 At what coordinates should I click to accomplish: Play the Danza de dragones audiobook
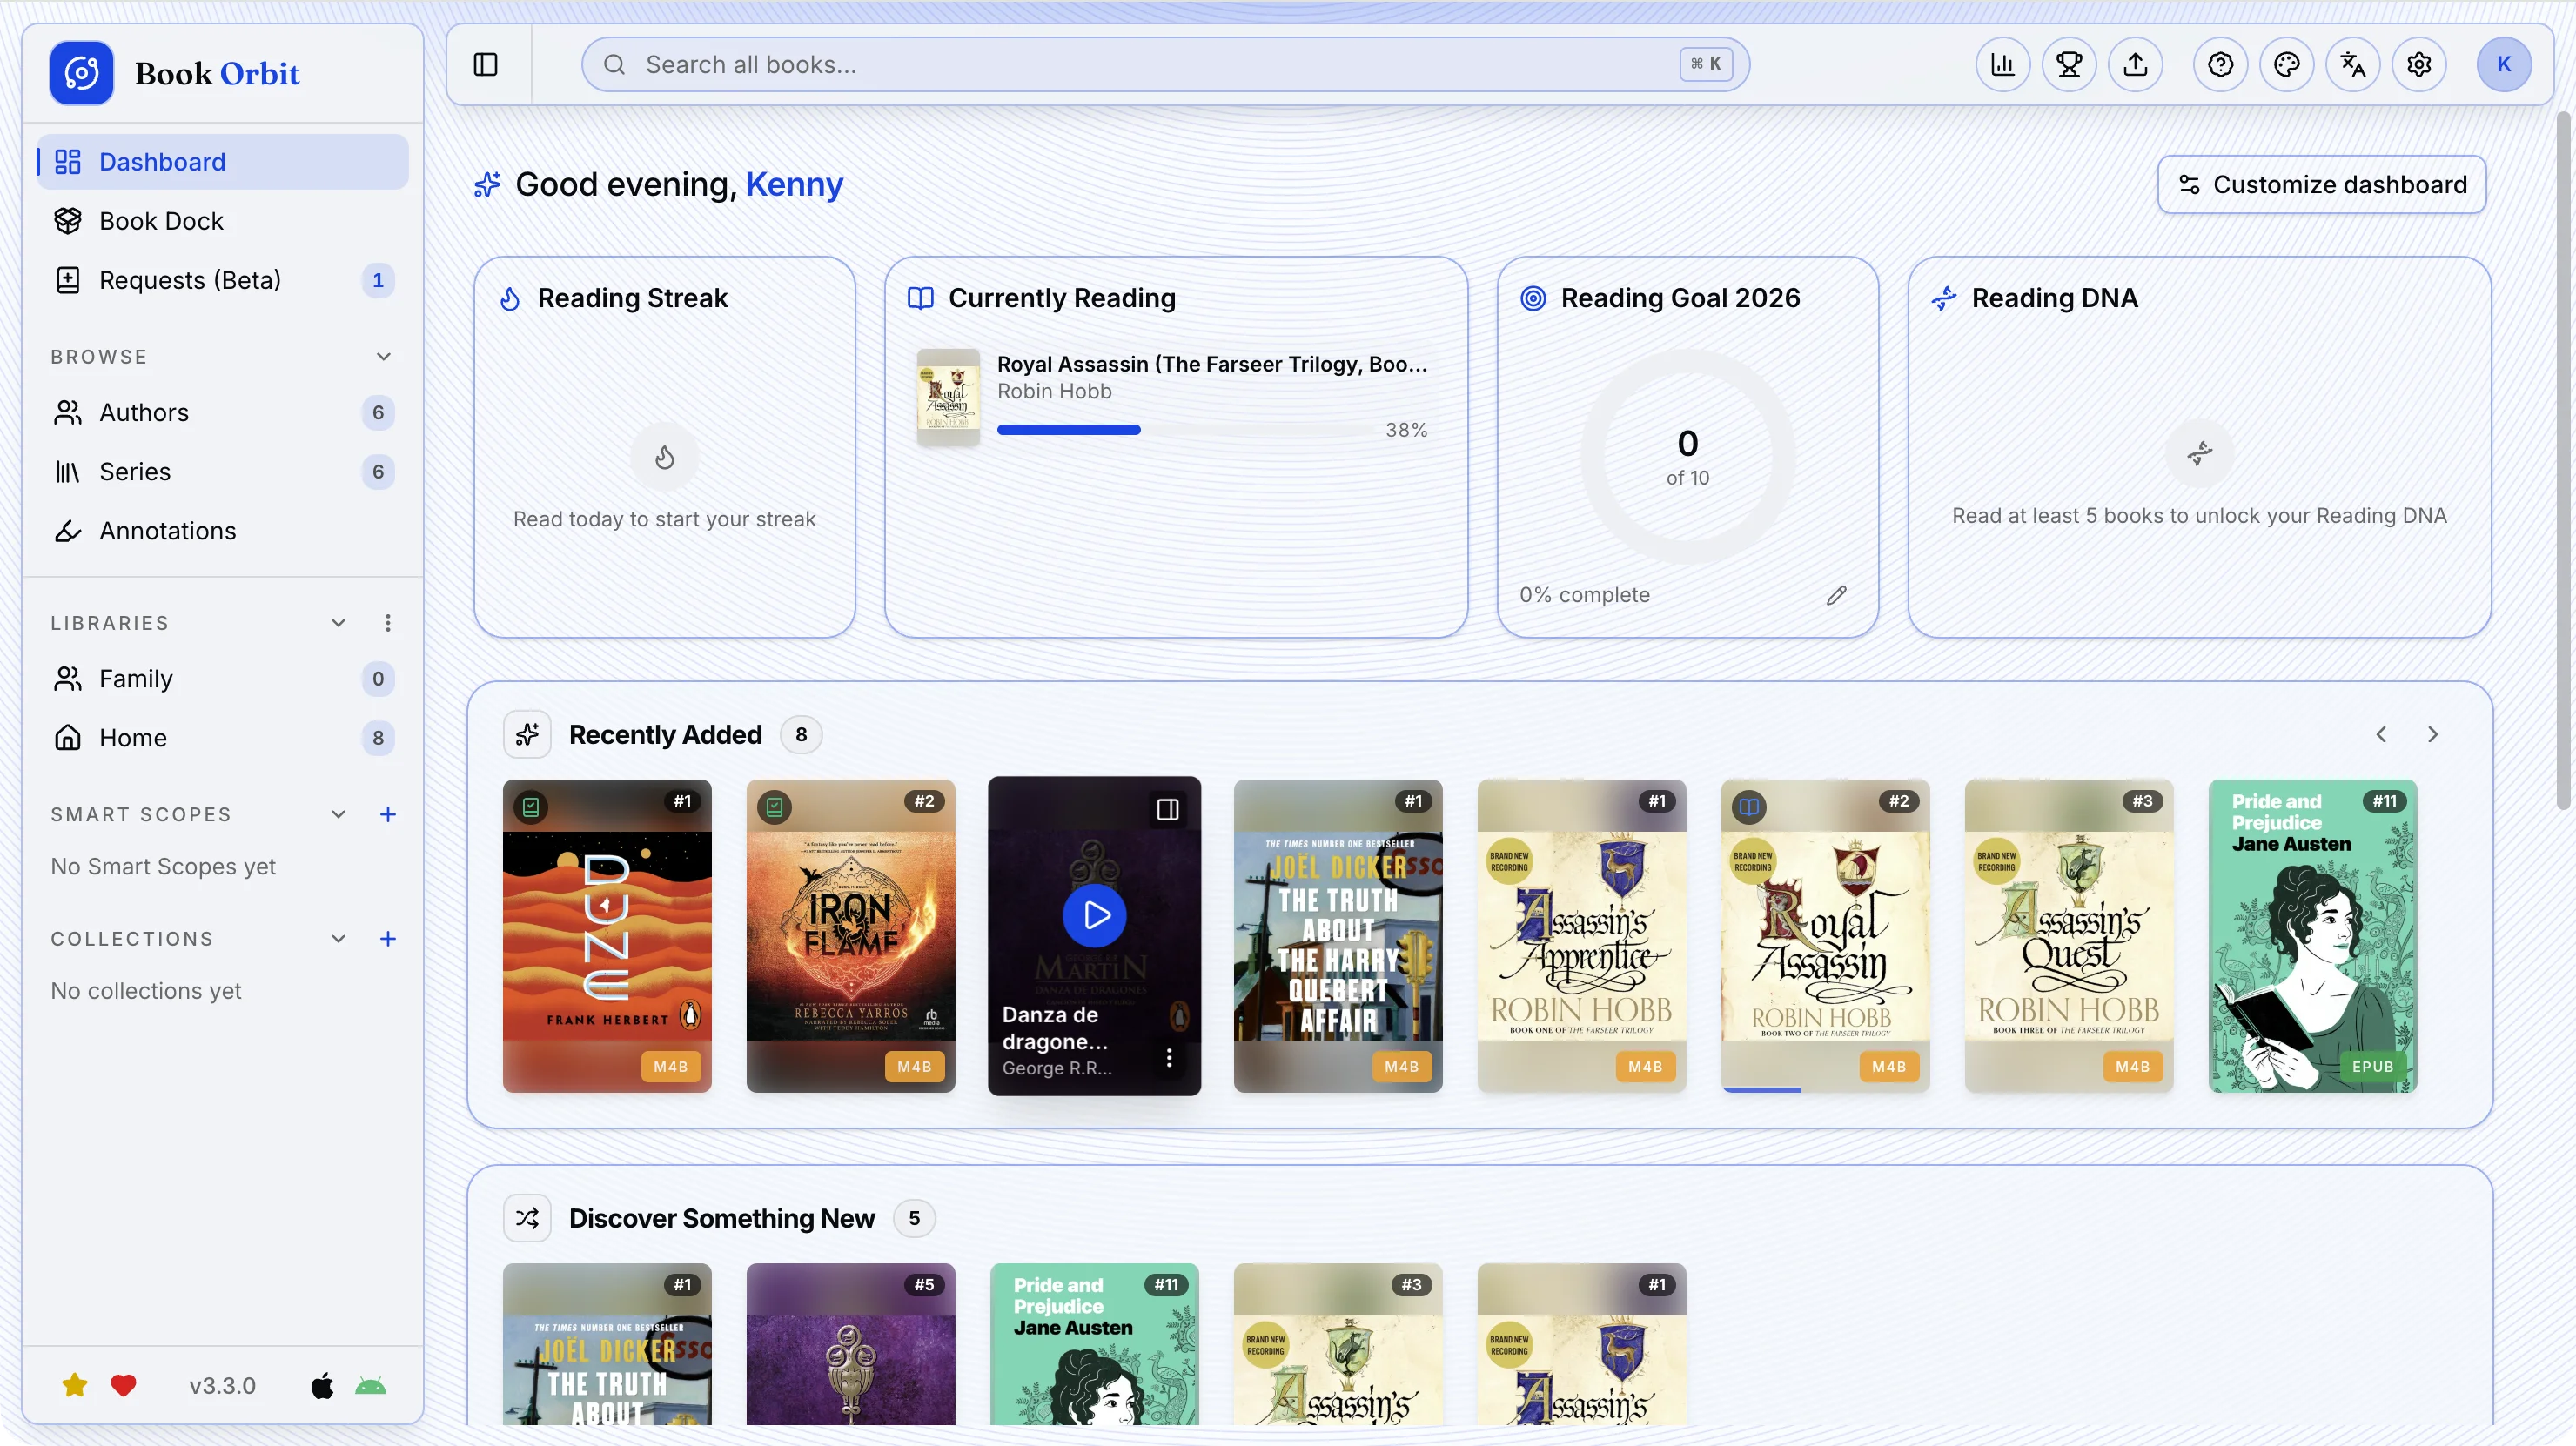pyautogui.click(x=1094, y=915)
